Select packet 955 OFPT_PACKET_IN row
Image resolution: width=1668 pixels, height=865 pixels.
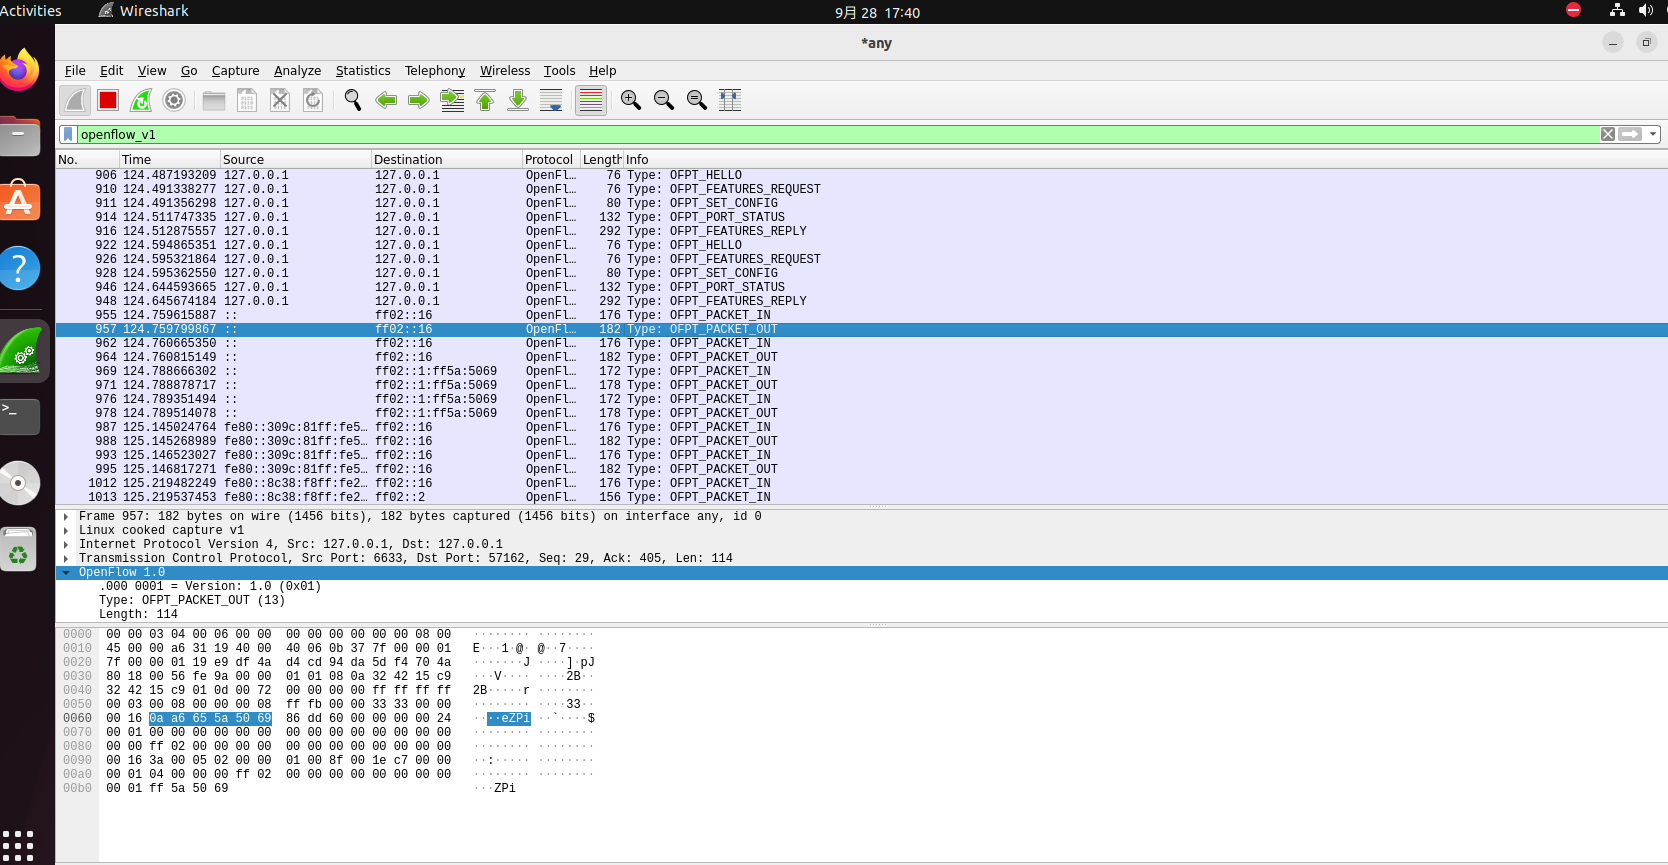point(861,315)
